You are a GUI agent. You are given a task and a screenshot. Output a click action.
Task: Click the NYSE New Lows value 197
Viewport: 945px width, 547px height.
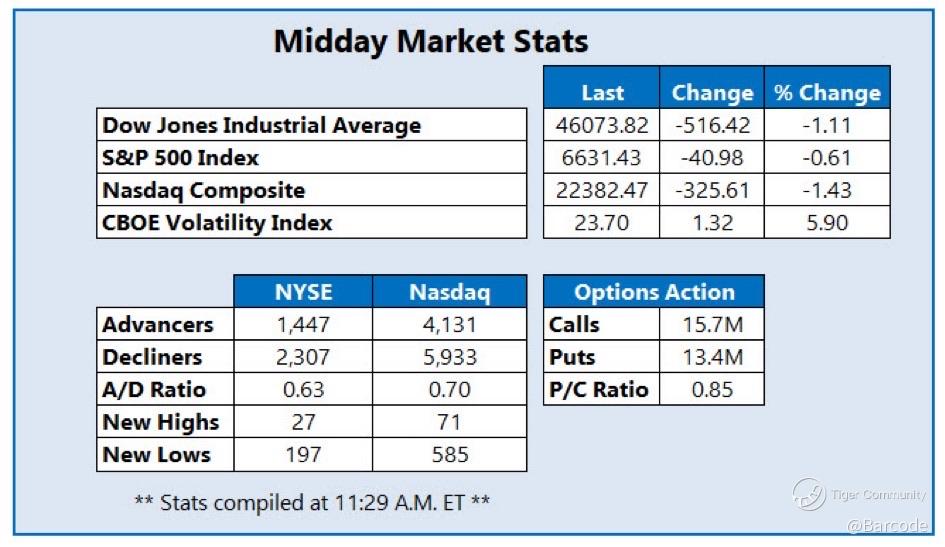click(302, 454)
